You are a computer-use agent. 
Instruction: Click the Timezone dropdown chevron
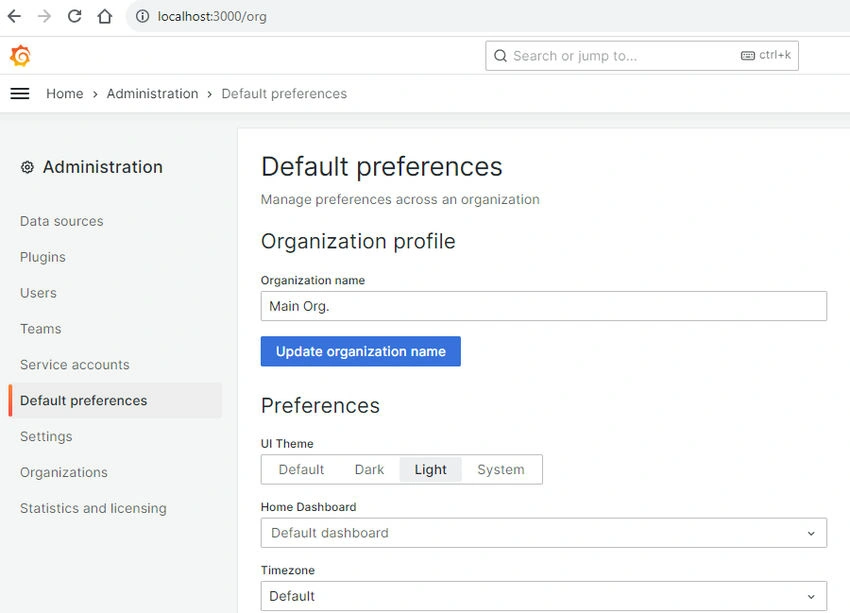tap(811, 597)
